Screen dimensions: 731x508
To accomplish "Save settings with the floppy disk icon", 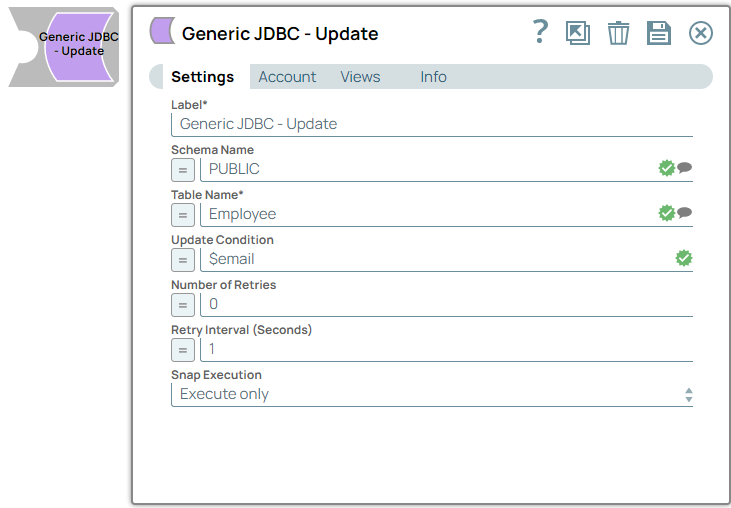I will (x=659, y=33).
